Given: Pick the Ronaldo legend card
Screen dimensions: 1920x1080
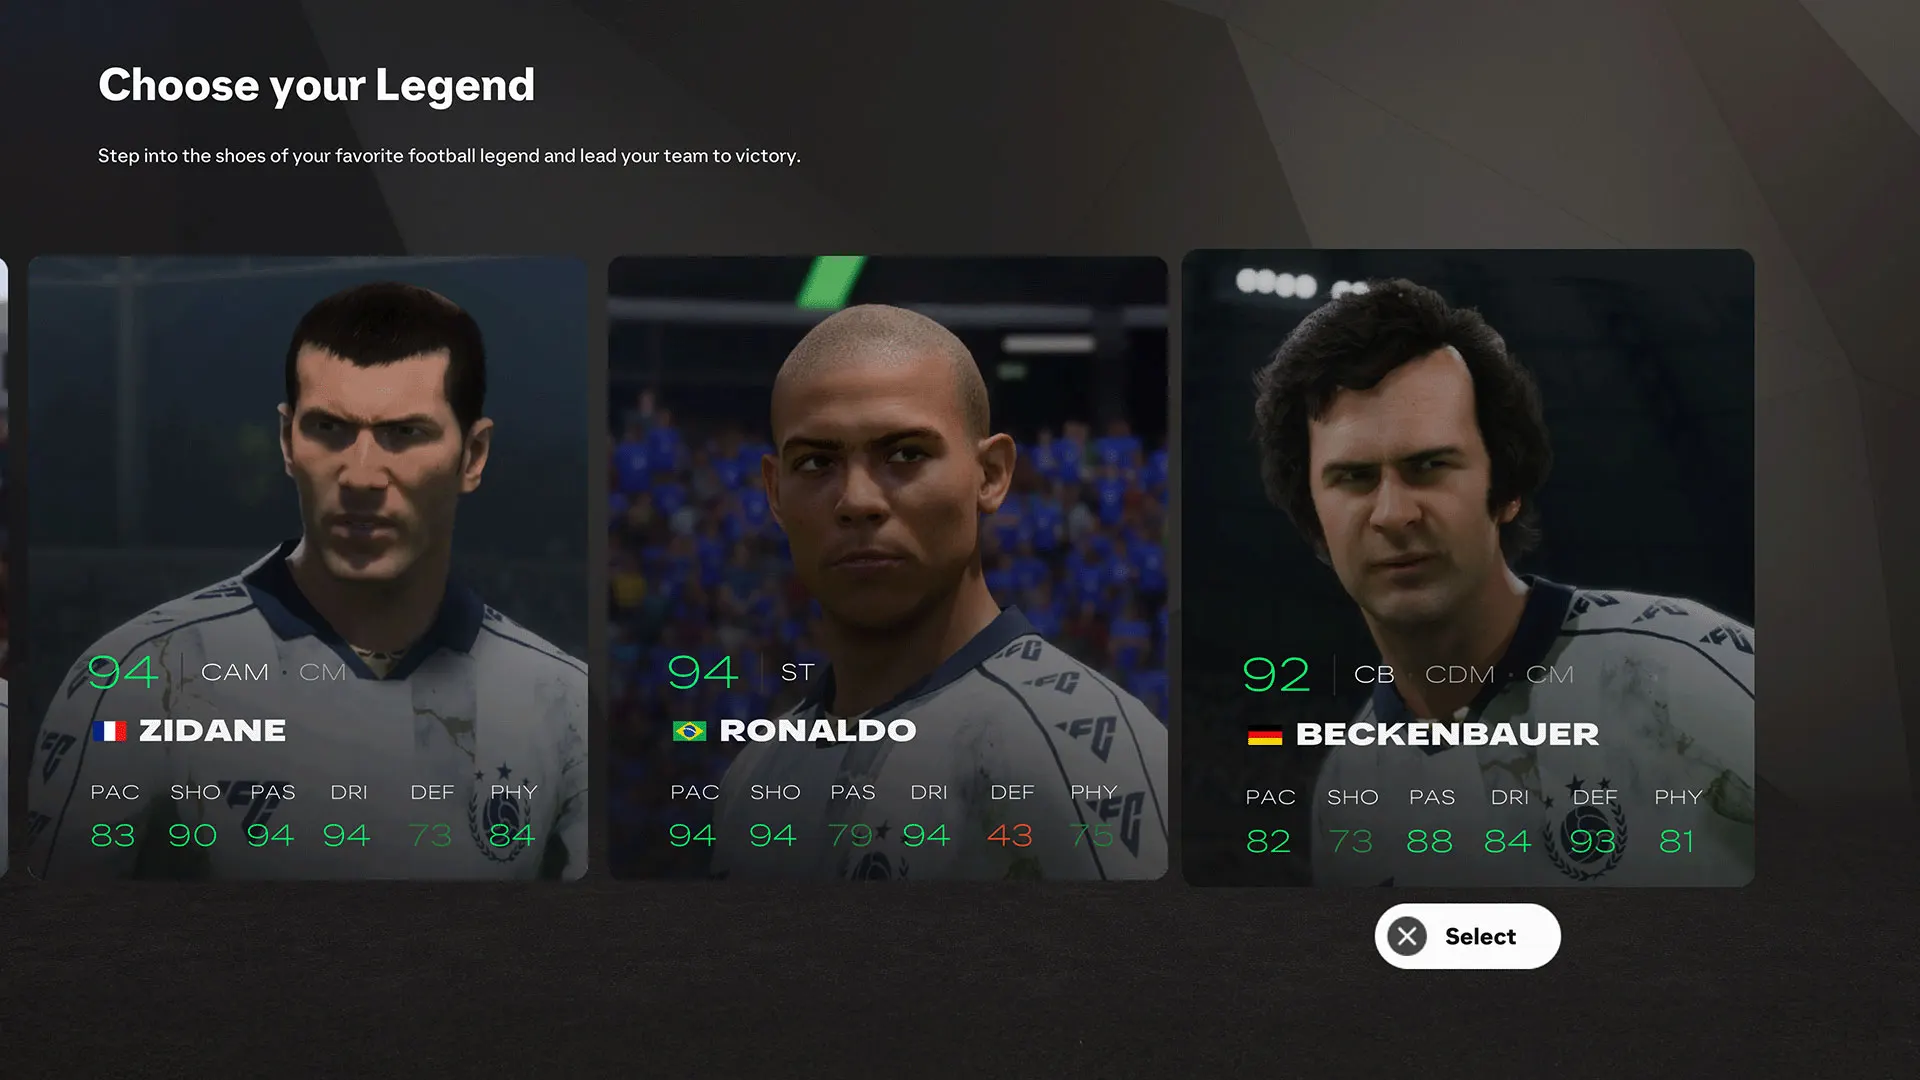Looking at the screenshot, I should [x=888, y=568].
